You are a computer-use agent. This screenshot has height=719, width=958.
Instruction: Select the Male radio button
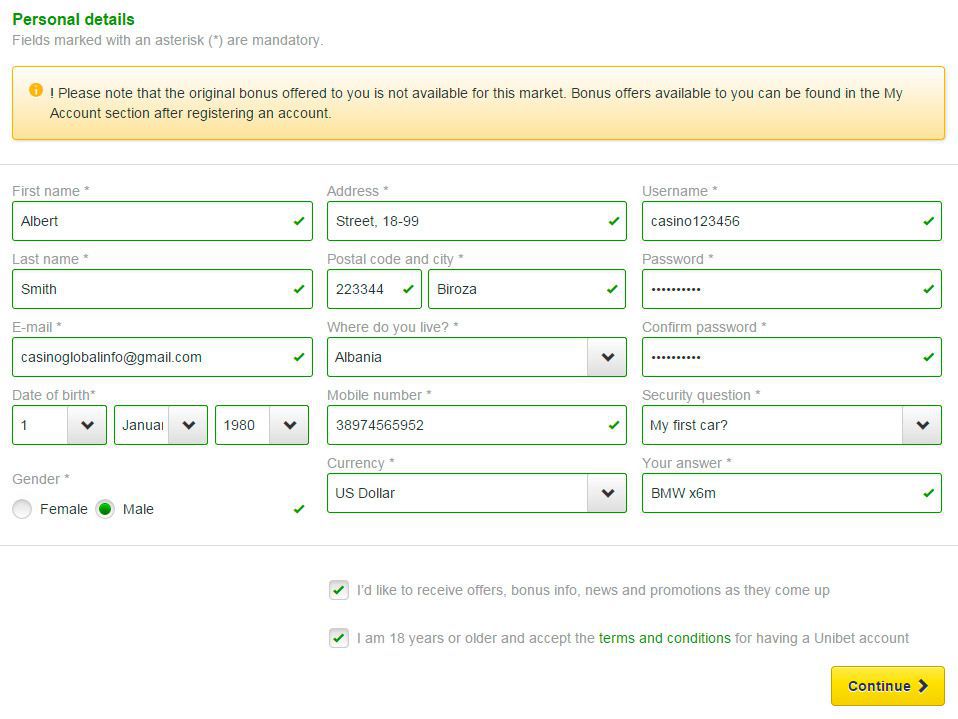(105, 509)
